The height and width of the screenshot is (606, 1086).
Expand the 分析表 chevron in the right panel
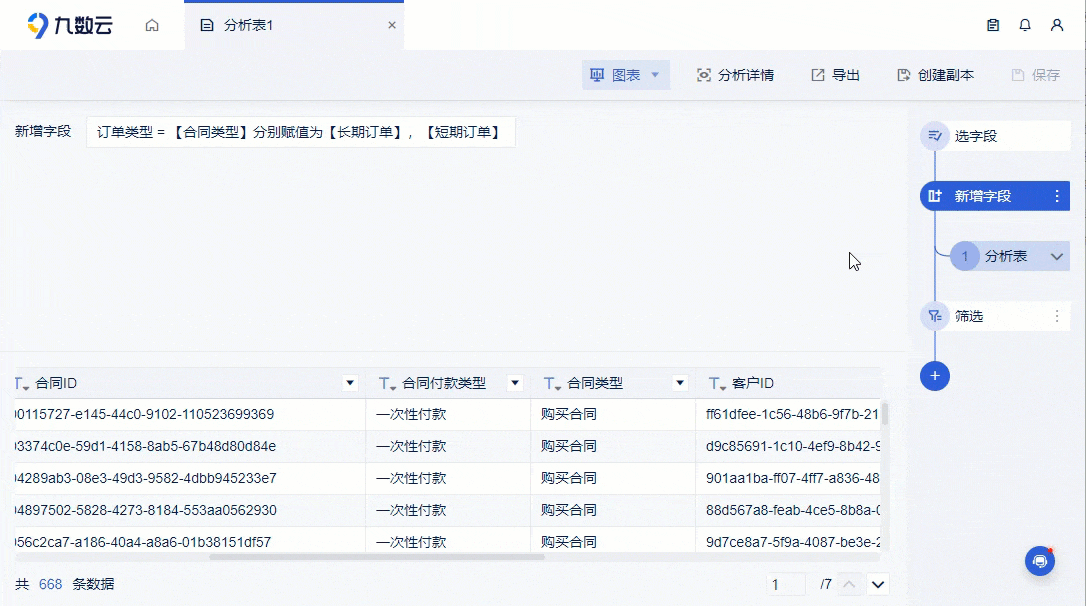click(1056, 256)
